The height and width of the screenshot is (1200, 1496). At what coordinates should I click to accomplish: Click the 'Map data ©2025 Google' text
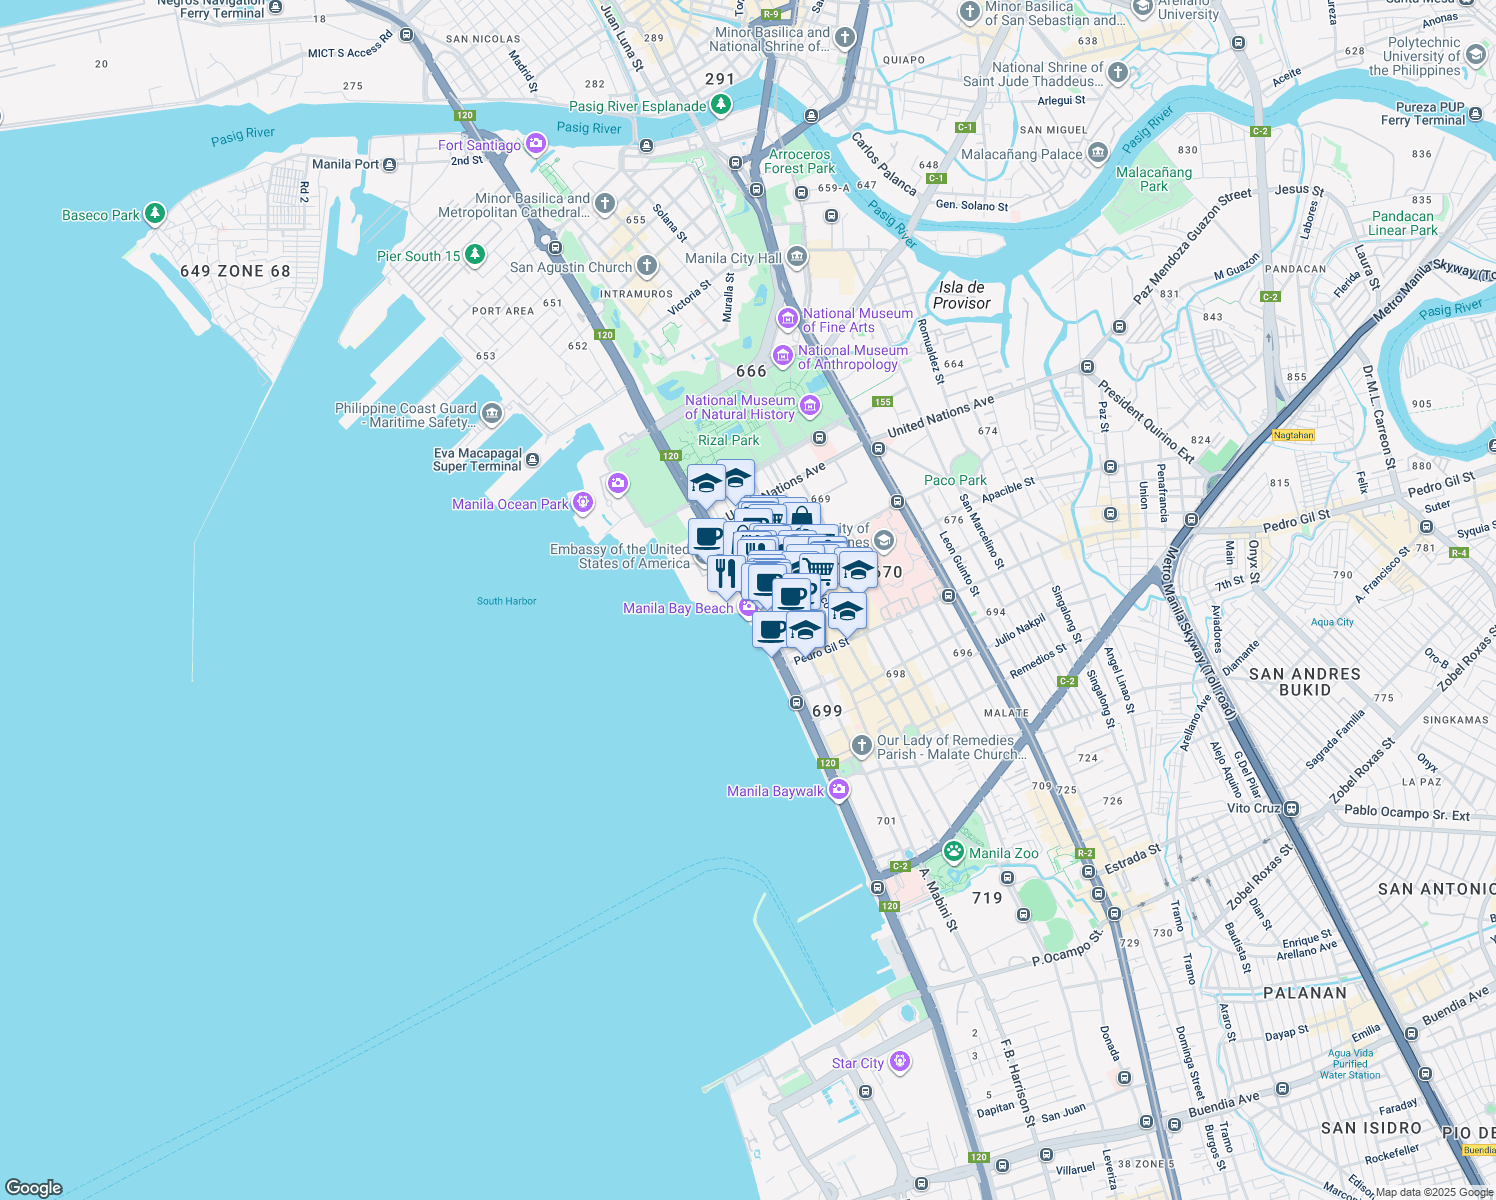pos(1434,1192)
